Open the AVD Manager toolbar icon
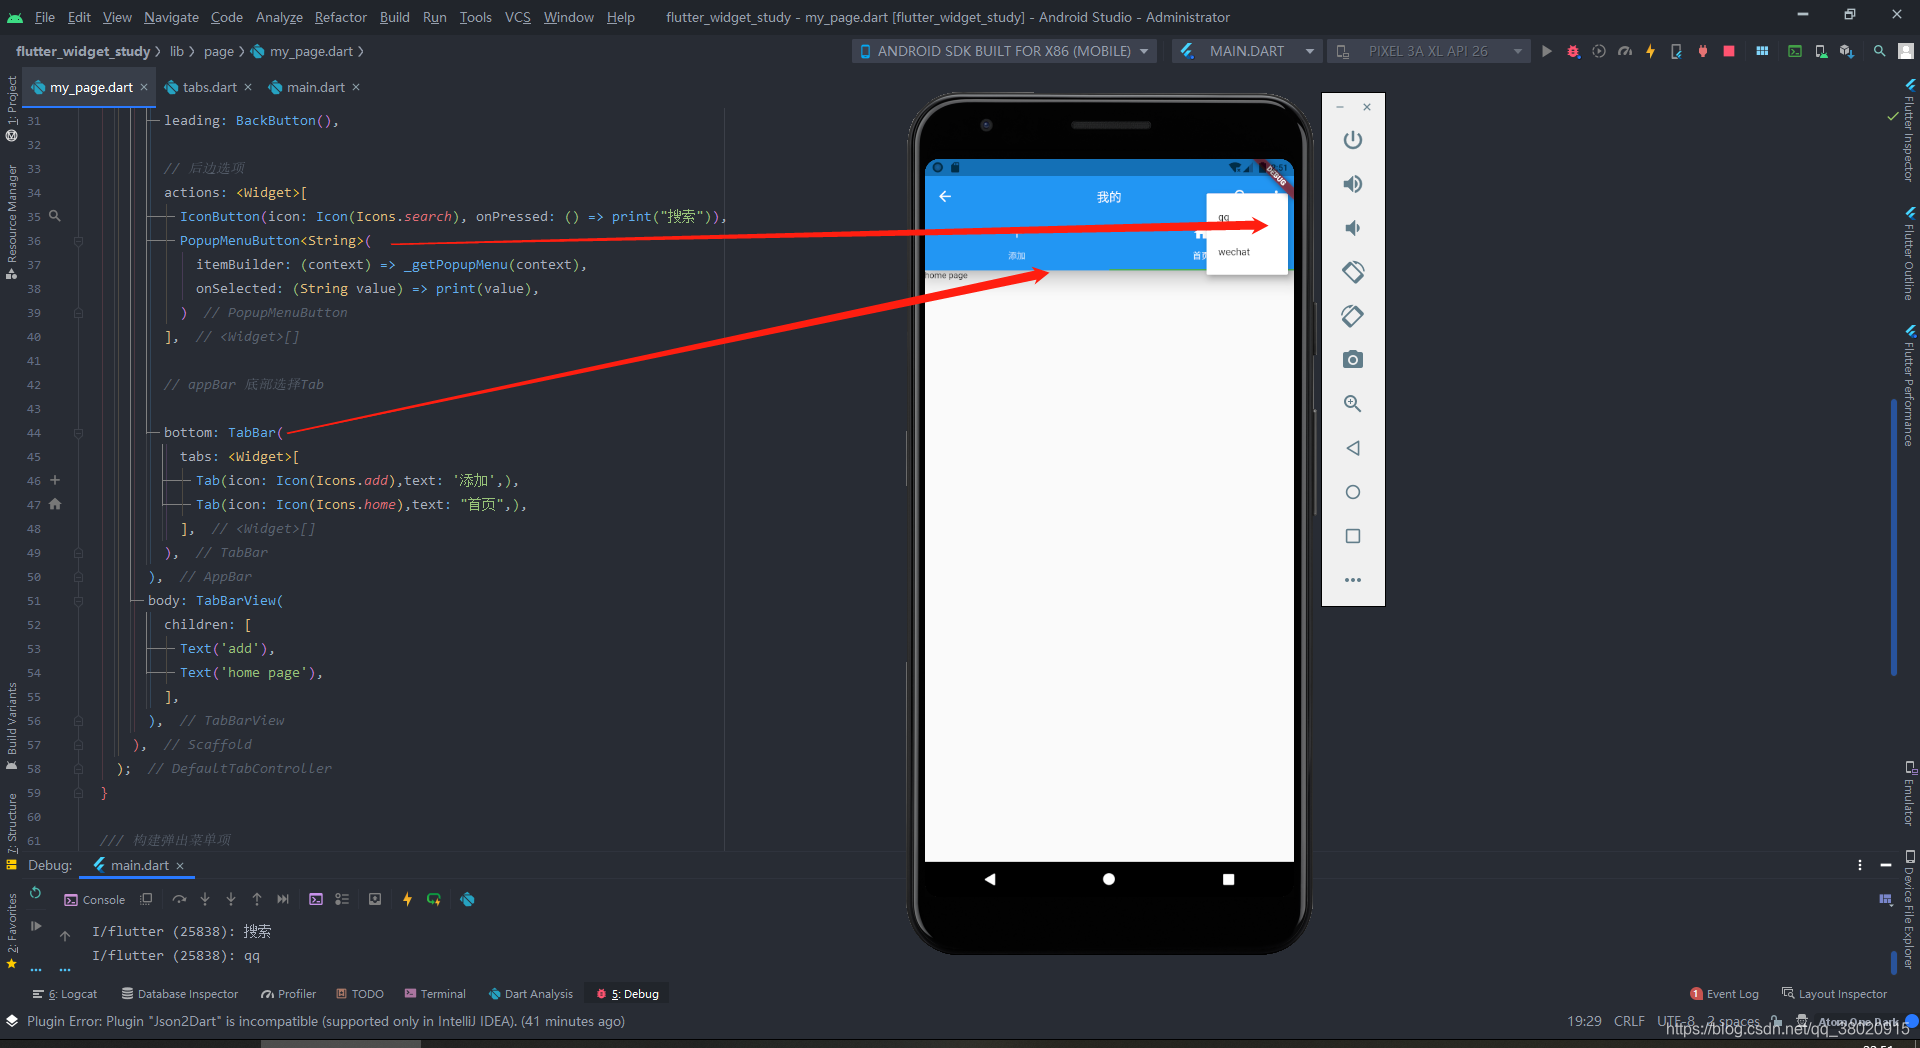Image resolution: width=1920 pixels, height=1048 pixels. click(x=1821, y=51)
